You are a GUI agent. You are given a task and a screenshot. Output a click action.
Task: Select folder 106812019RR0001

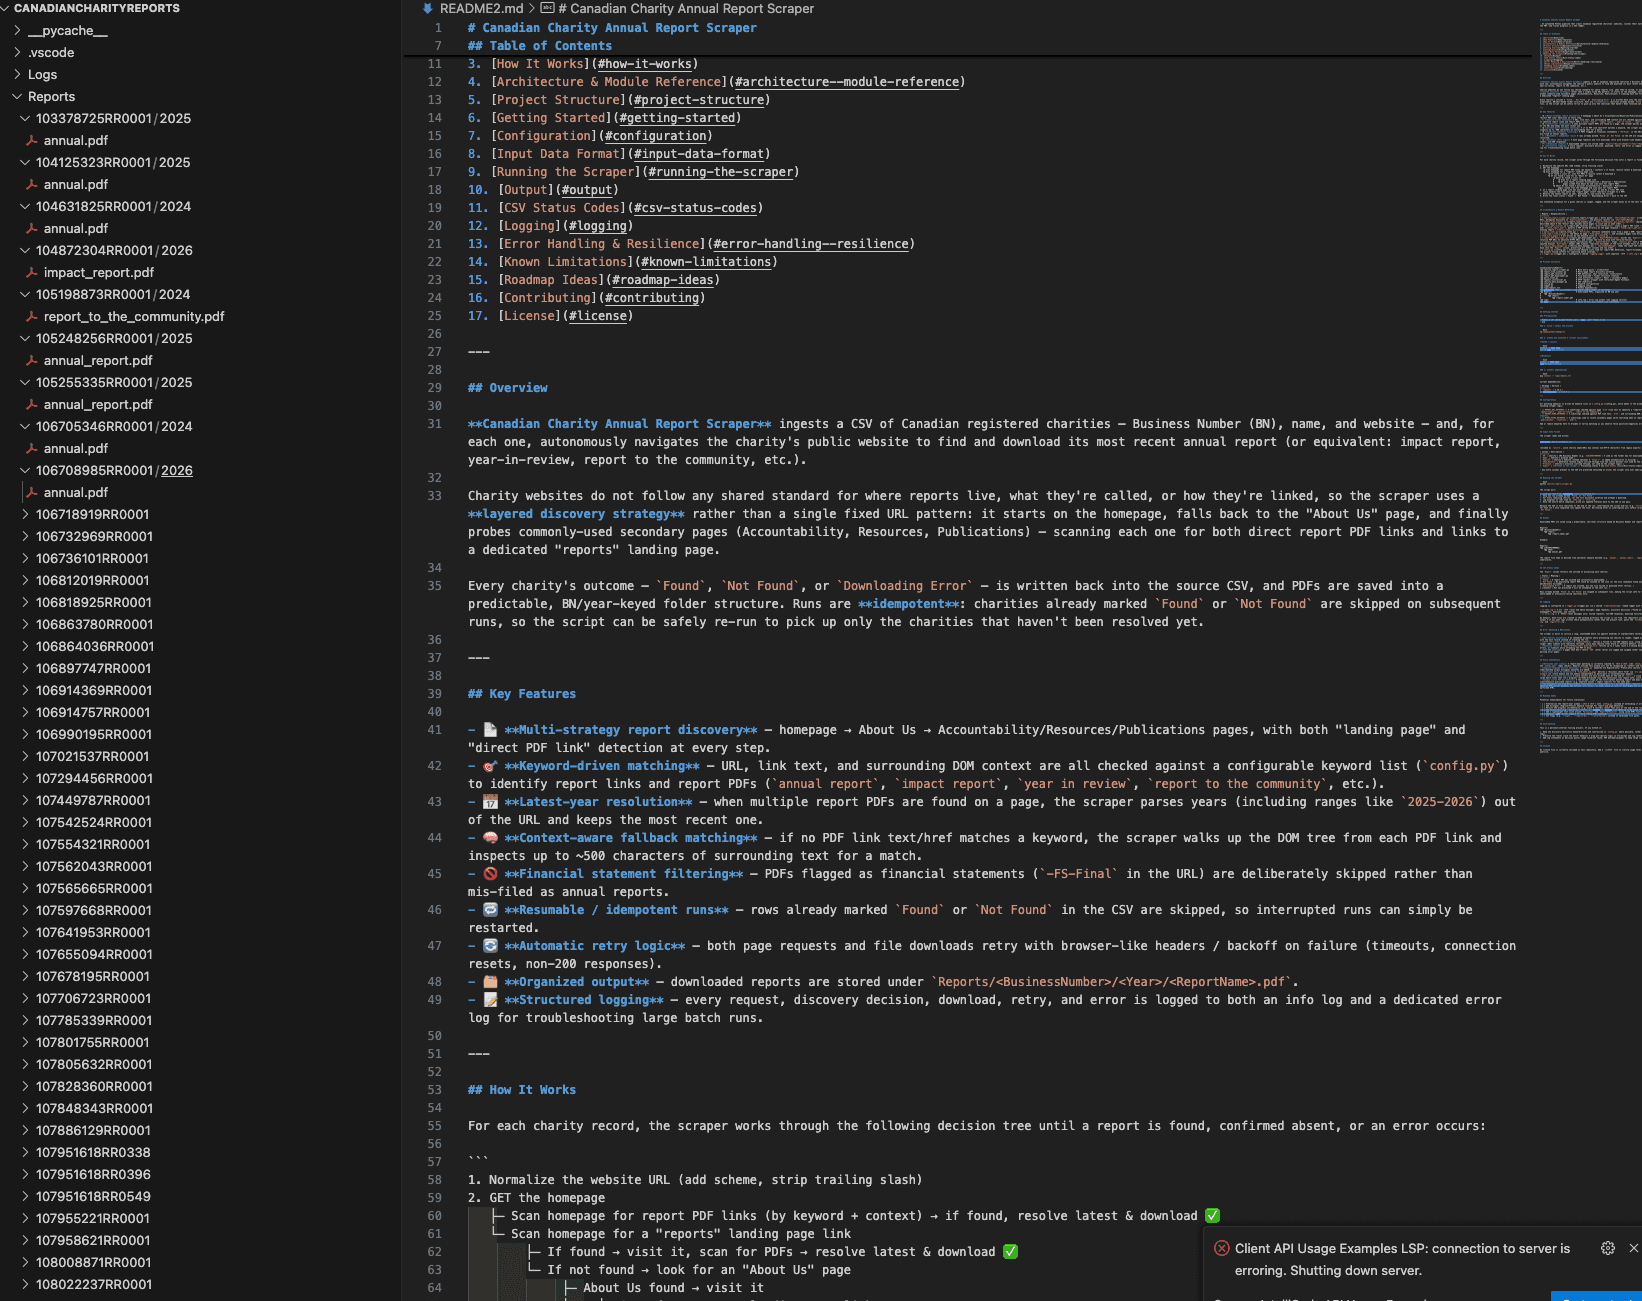pyautogui.click(x=92, y=581)
